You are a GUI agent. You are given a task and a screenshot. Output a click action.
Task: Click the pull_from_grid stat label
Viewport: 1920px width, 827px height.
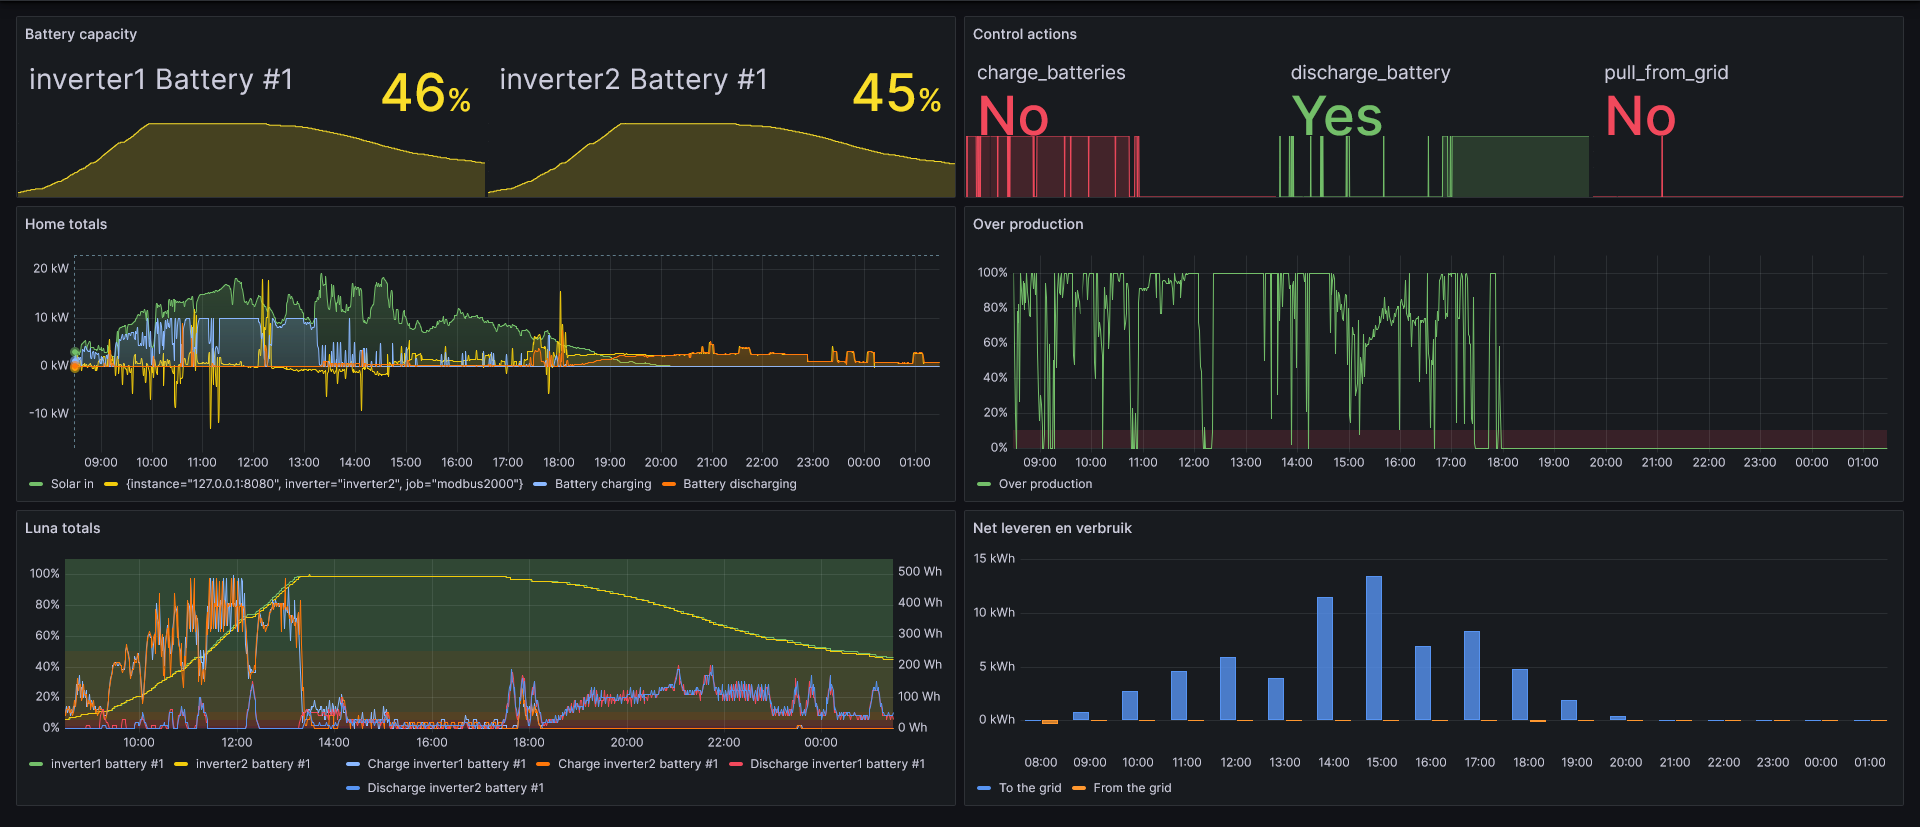pyautogui.click(x=1666, y=73)
